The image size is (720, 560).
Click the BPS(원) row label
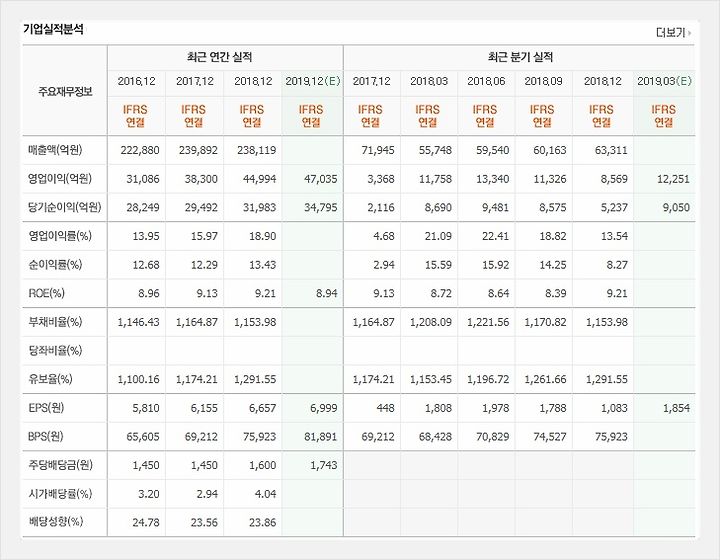[45, 436]
